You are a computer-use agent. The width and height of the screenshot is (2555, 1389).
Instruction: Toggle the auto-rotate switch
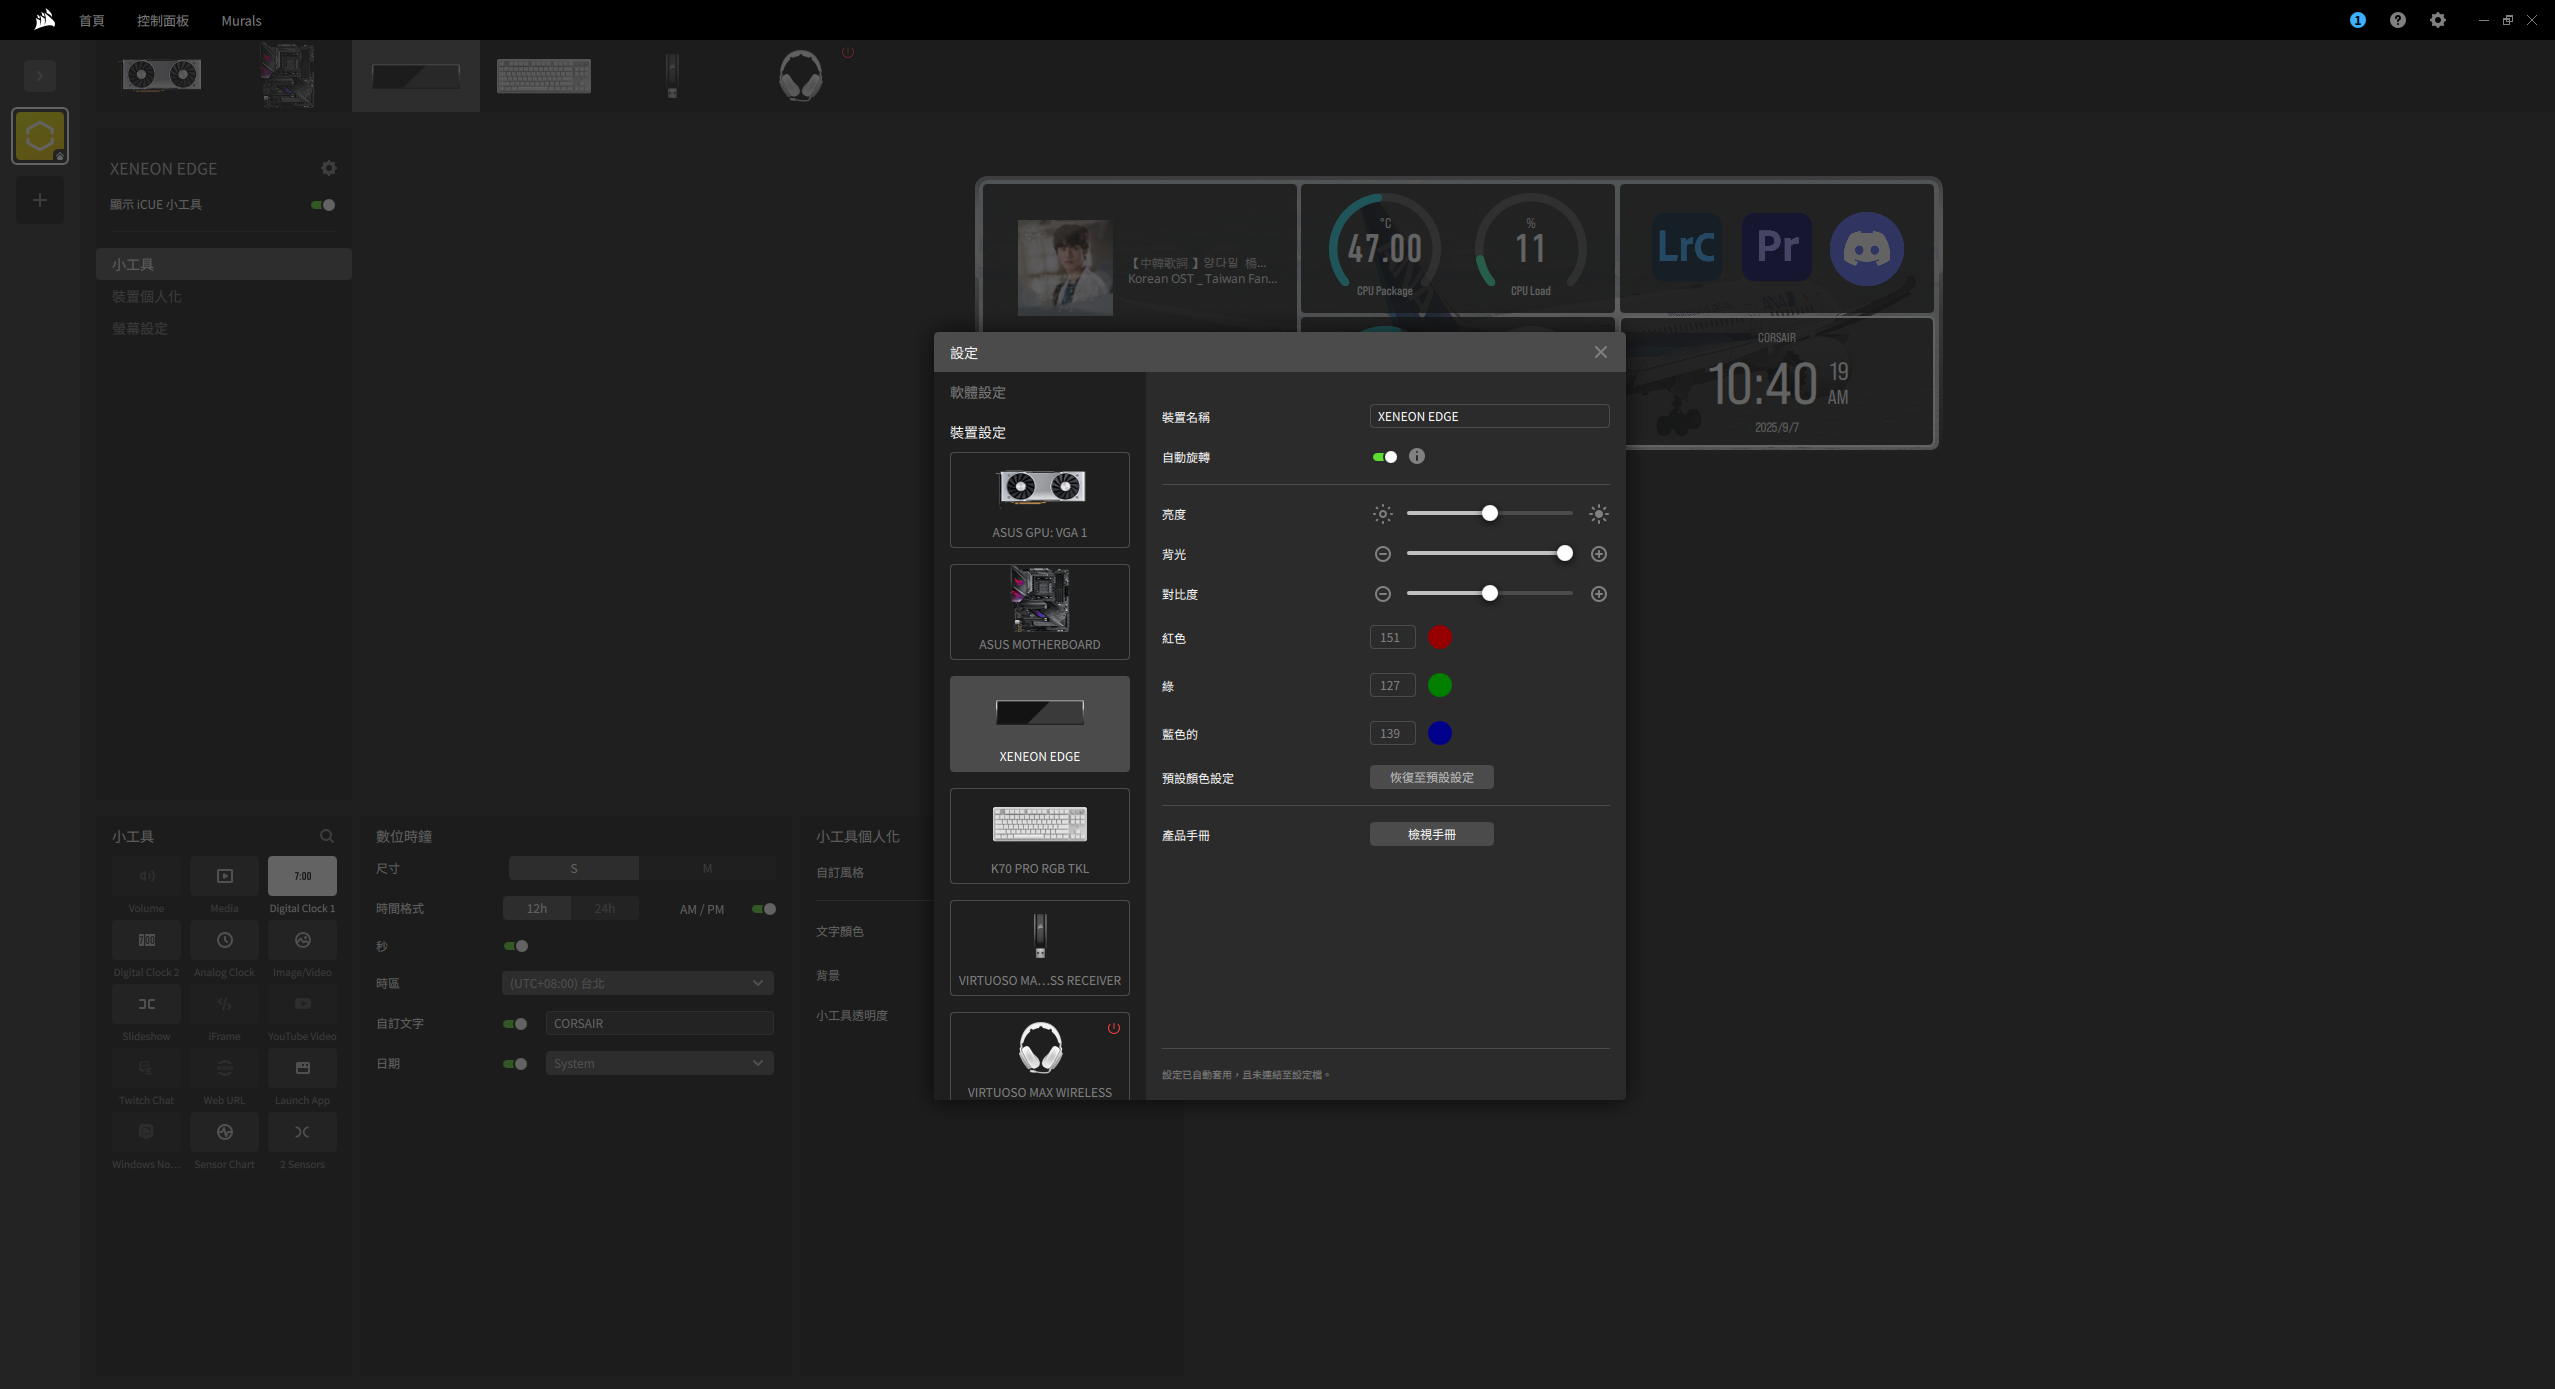pos(1385,457)
